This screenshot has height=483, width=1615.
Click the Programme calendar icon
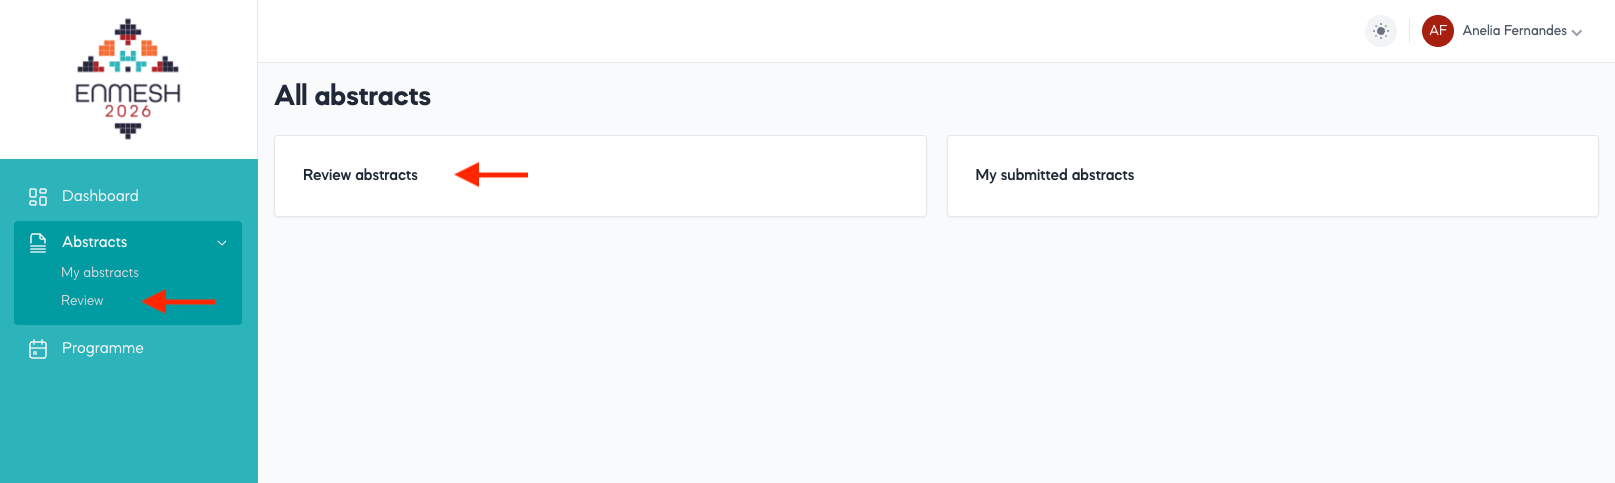[x=38, y=349]
